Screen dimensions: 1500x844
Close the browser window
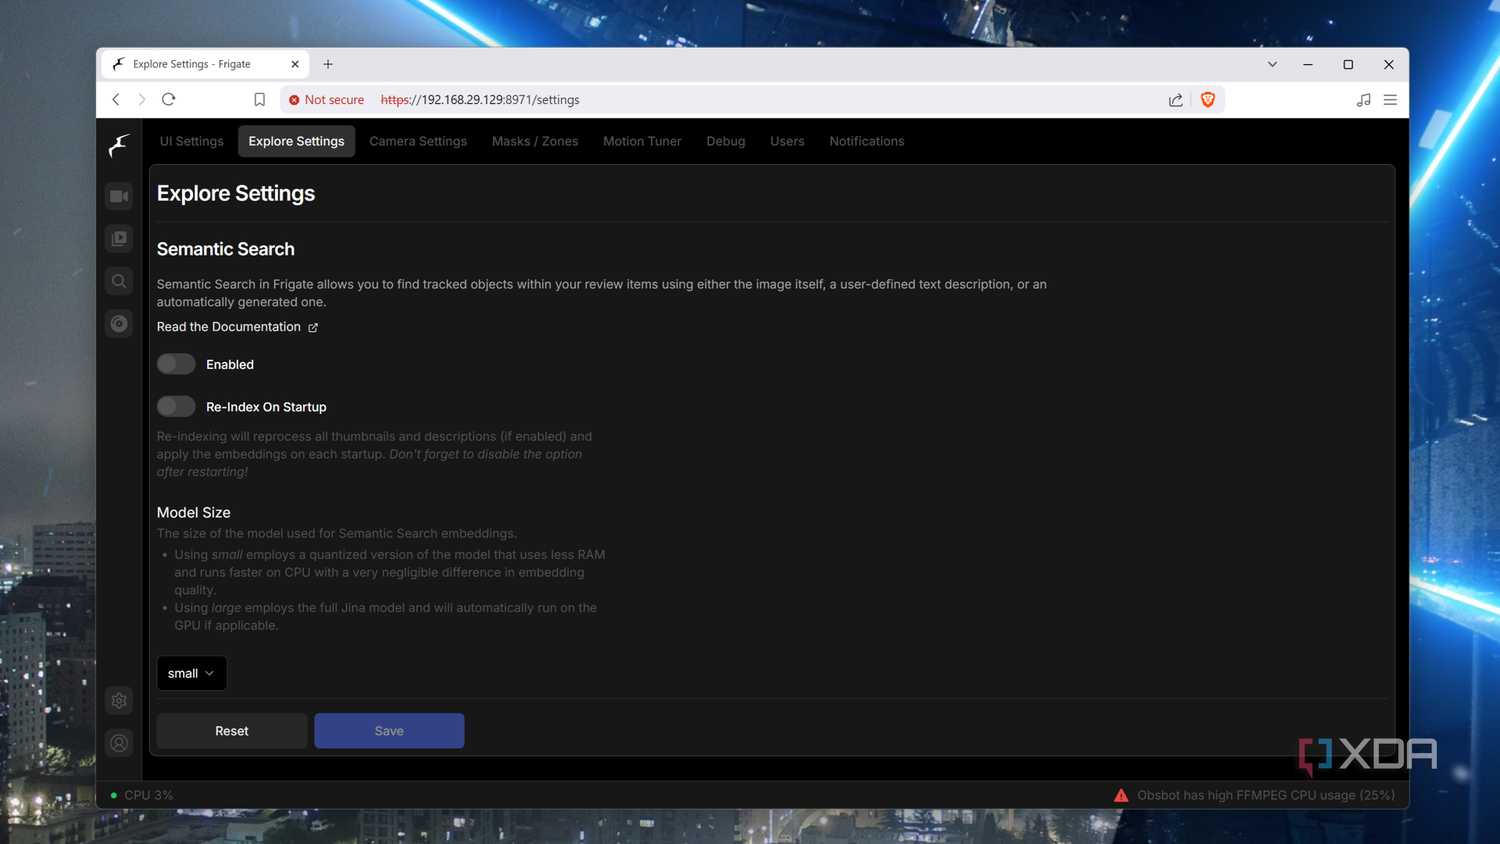click(1389, 64)
